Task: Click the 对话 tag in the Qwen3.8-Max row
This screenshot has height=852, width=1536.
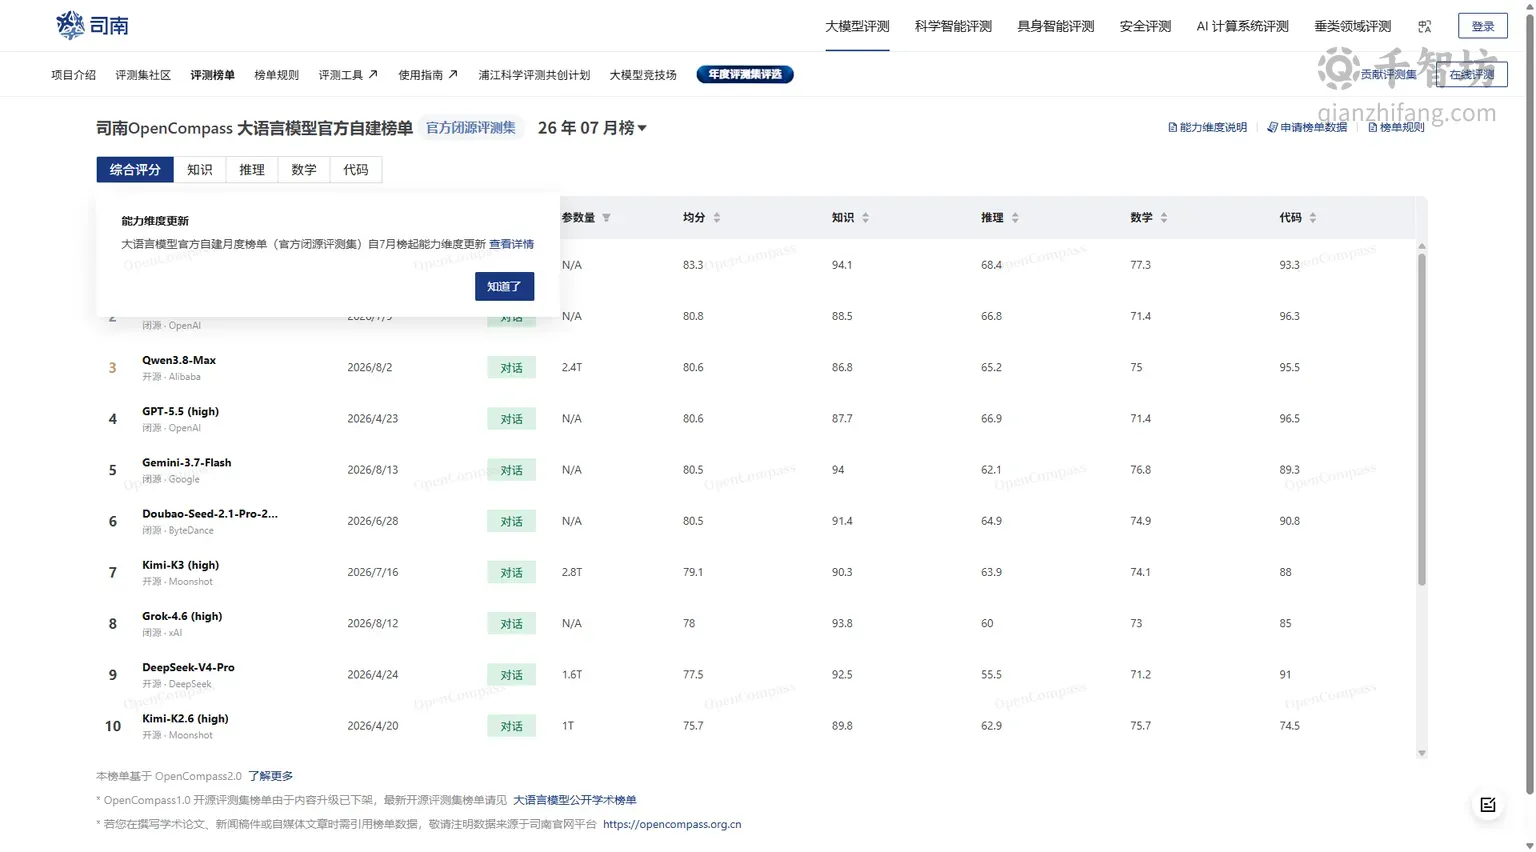Action: pos(512,368)
